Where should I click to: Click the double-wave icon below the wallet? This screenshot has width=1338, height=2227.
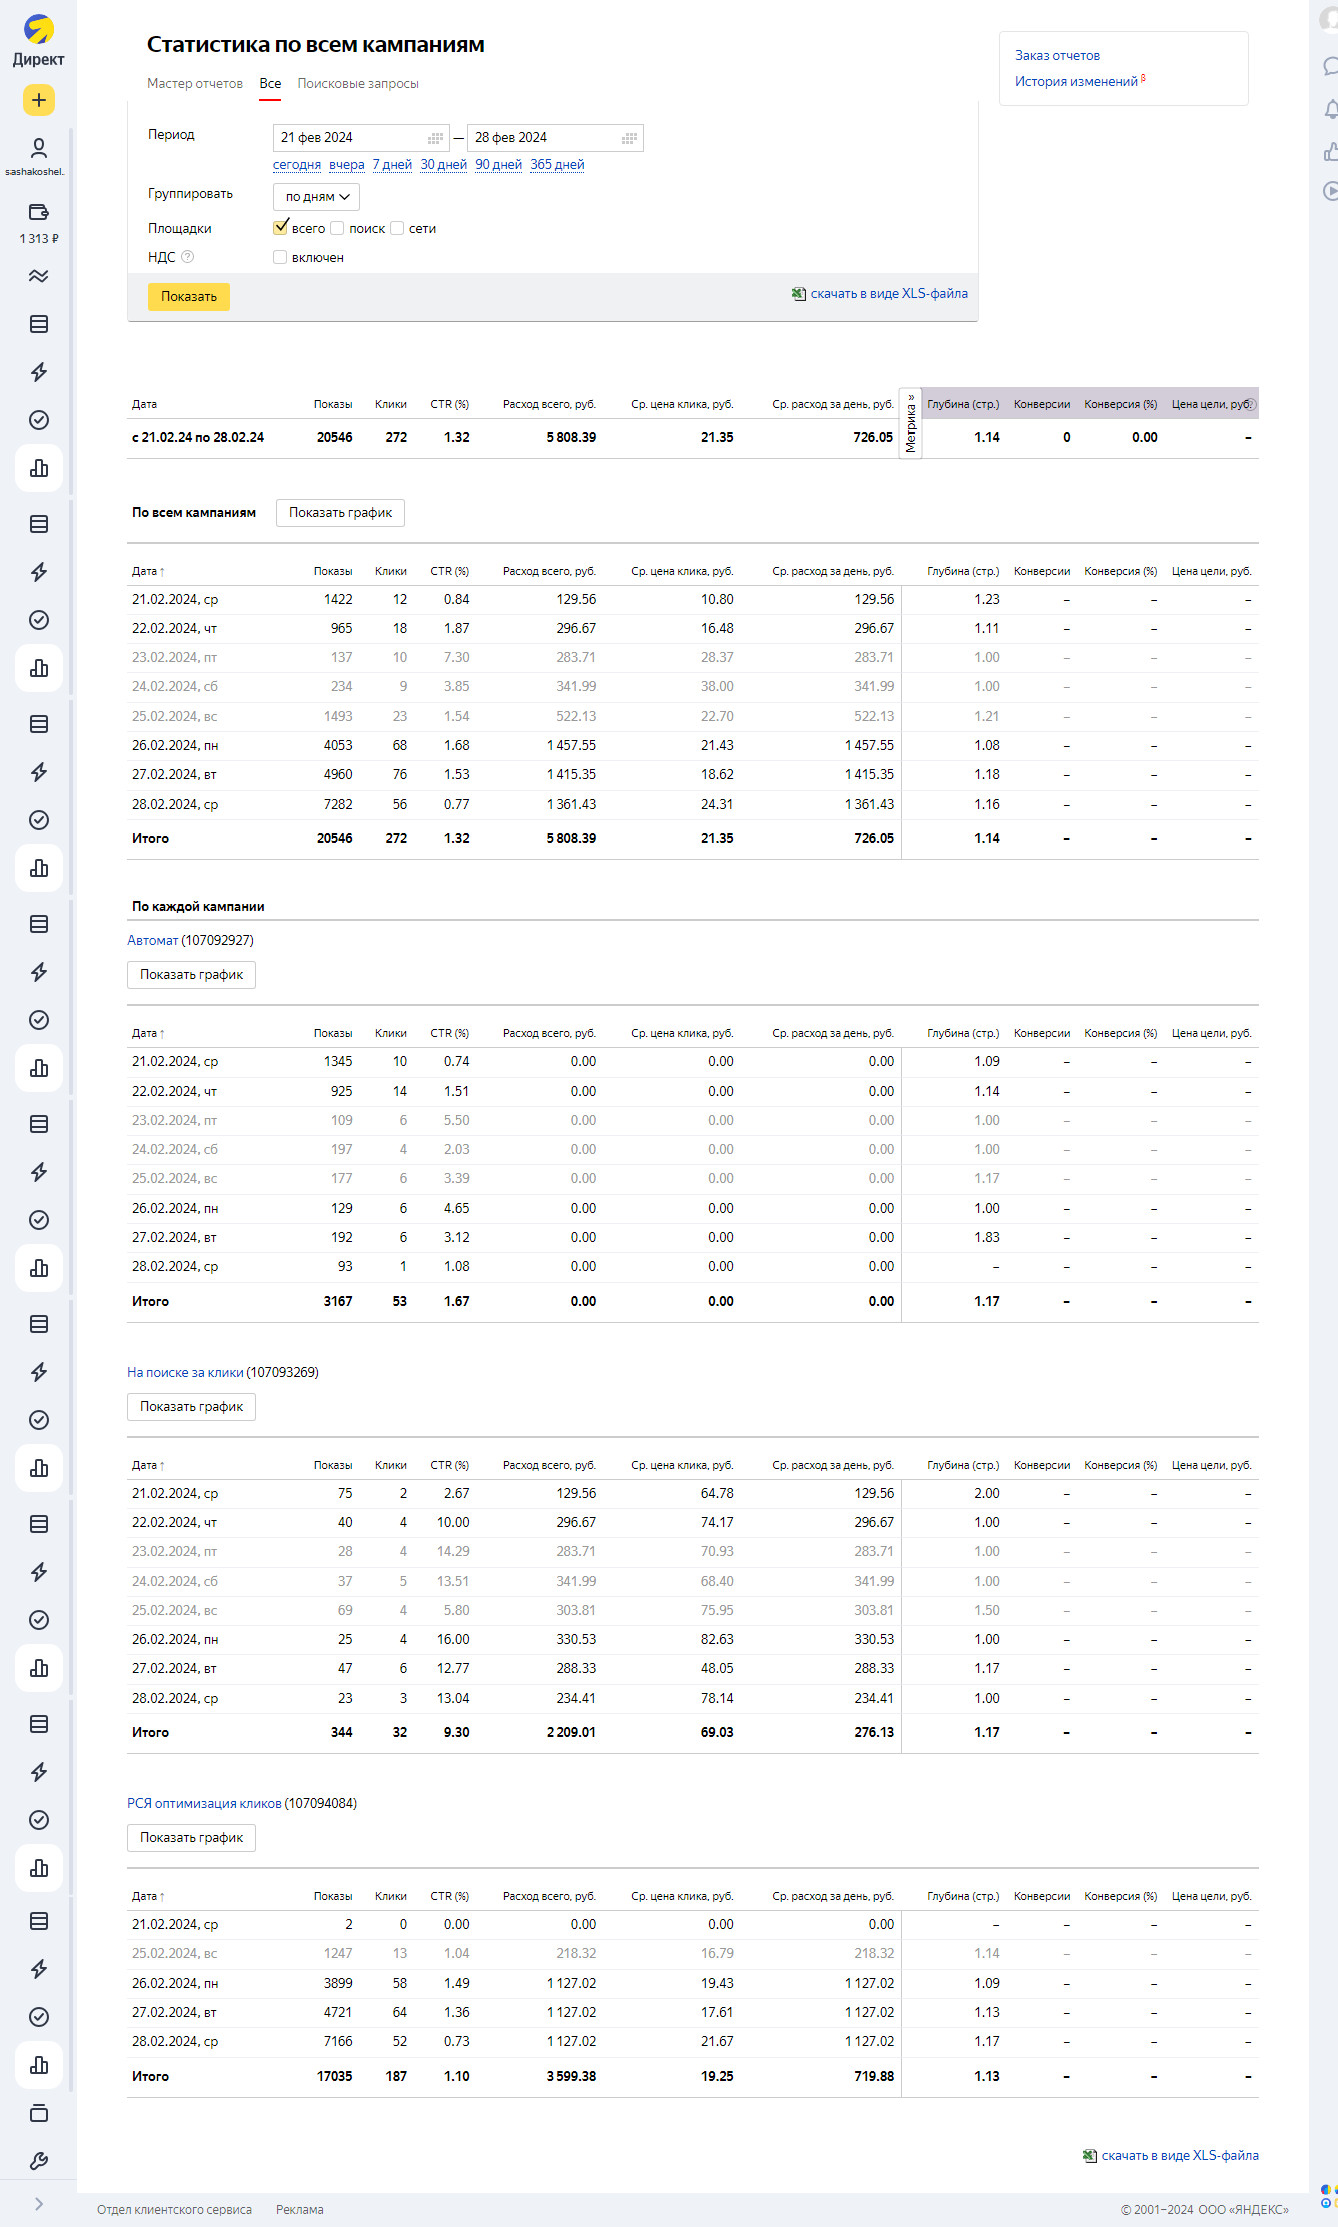(38, 276)
